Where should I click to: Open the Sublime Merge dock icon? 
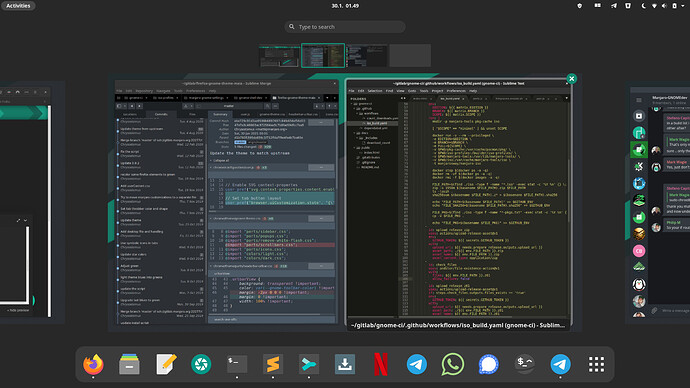point(309,364)
